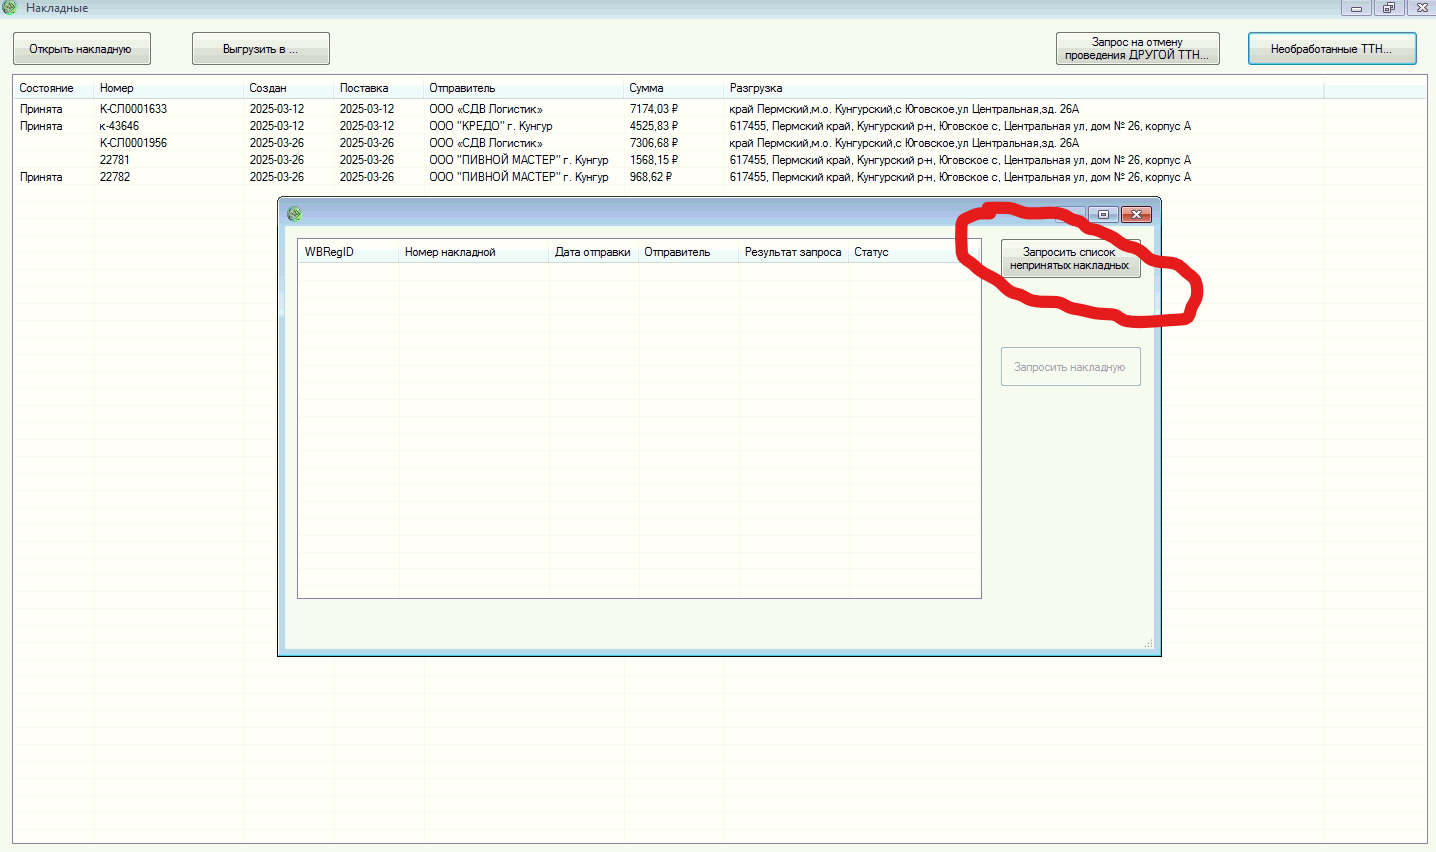Click the 'Выгрузить в ...' button
Image resolution: width=1436 pixels, height=852 pixels.
(x=261, y=49)
